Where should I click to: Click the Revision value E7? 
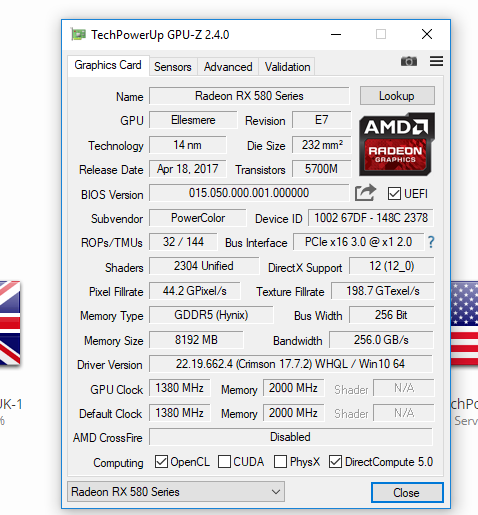pos(322,120)
